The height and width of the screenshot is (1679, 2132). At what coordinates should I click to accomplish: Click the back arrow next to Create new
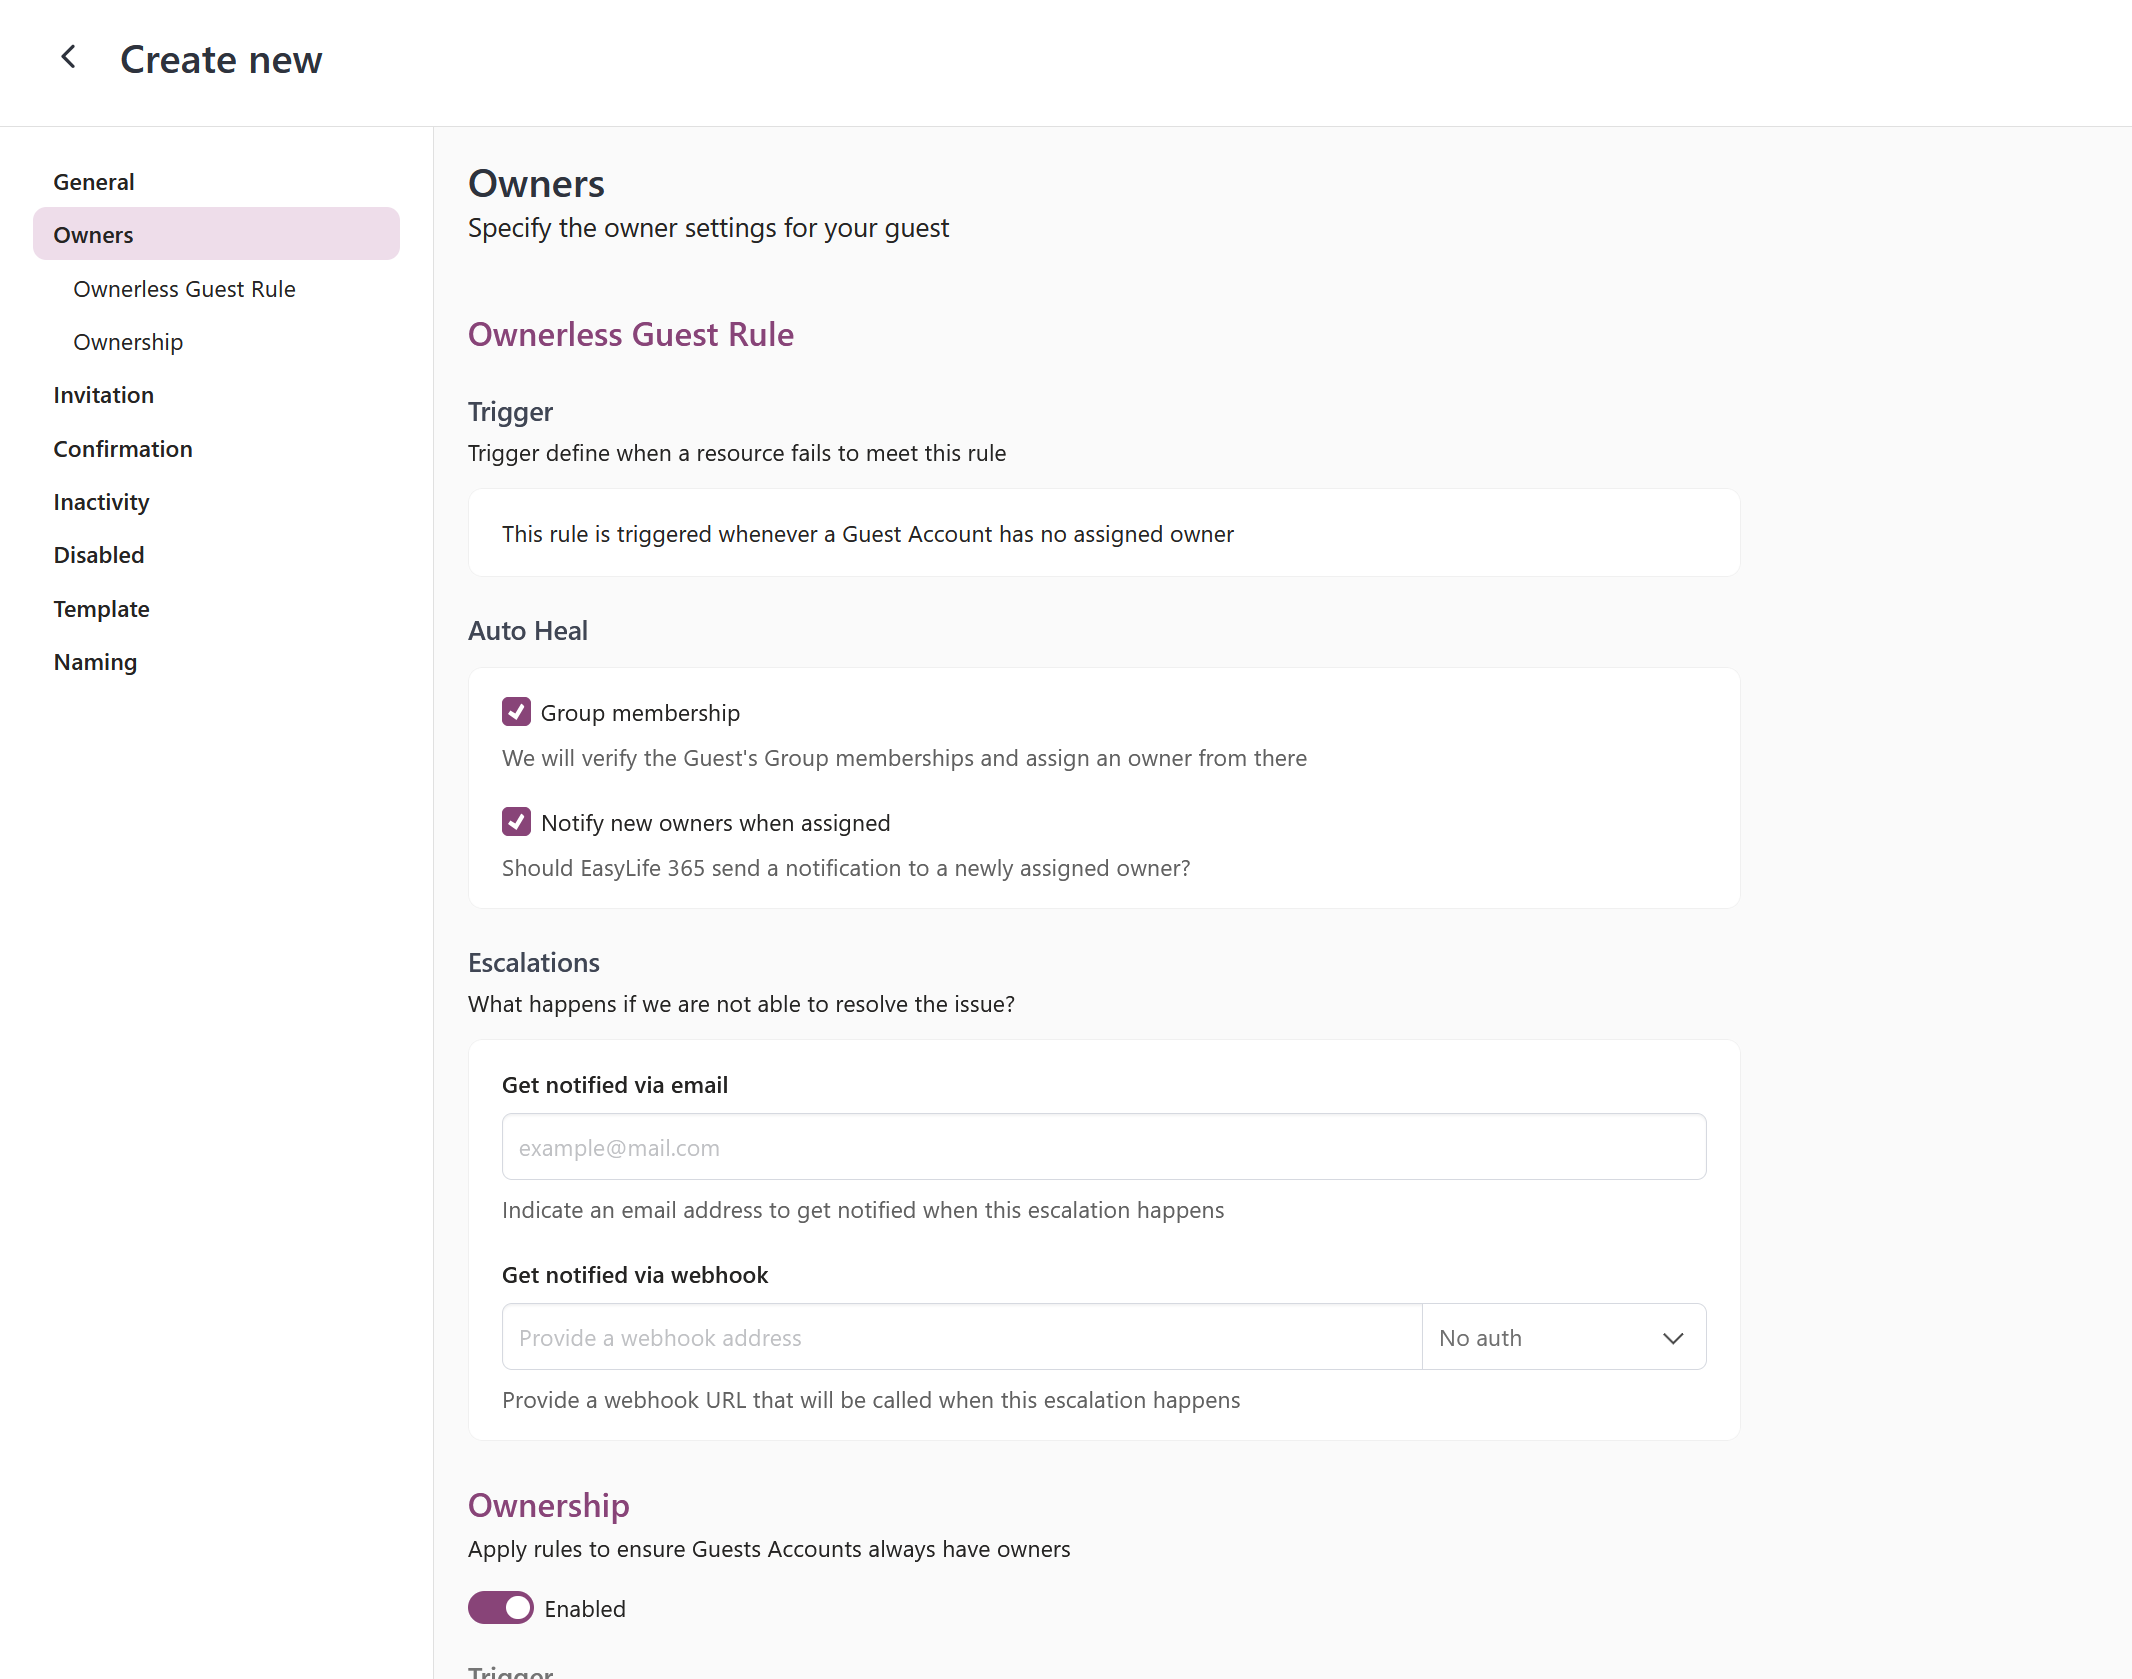pyautogui.click(x=68, y=57)
